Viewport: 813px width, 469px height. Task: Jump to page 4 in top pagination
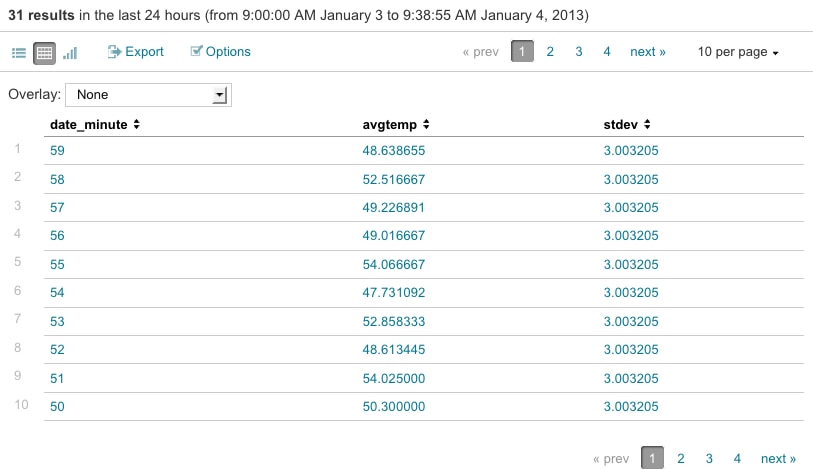click(x=606, y=51)
